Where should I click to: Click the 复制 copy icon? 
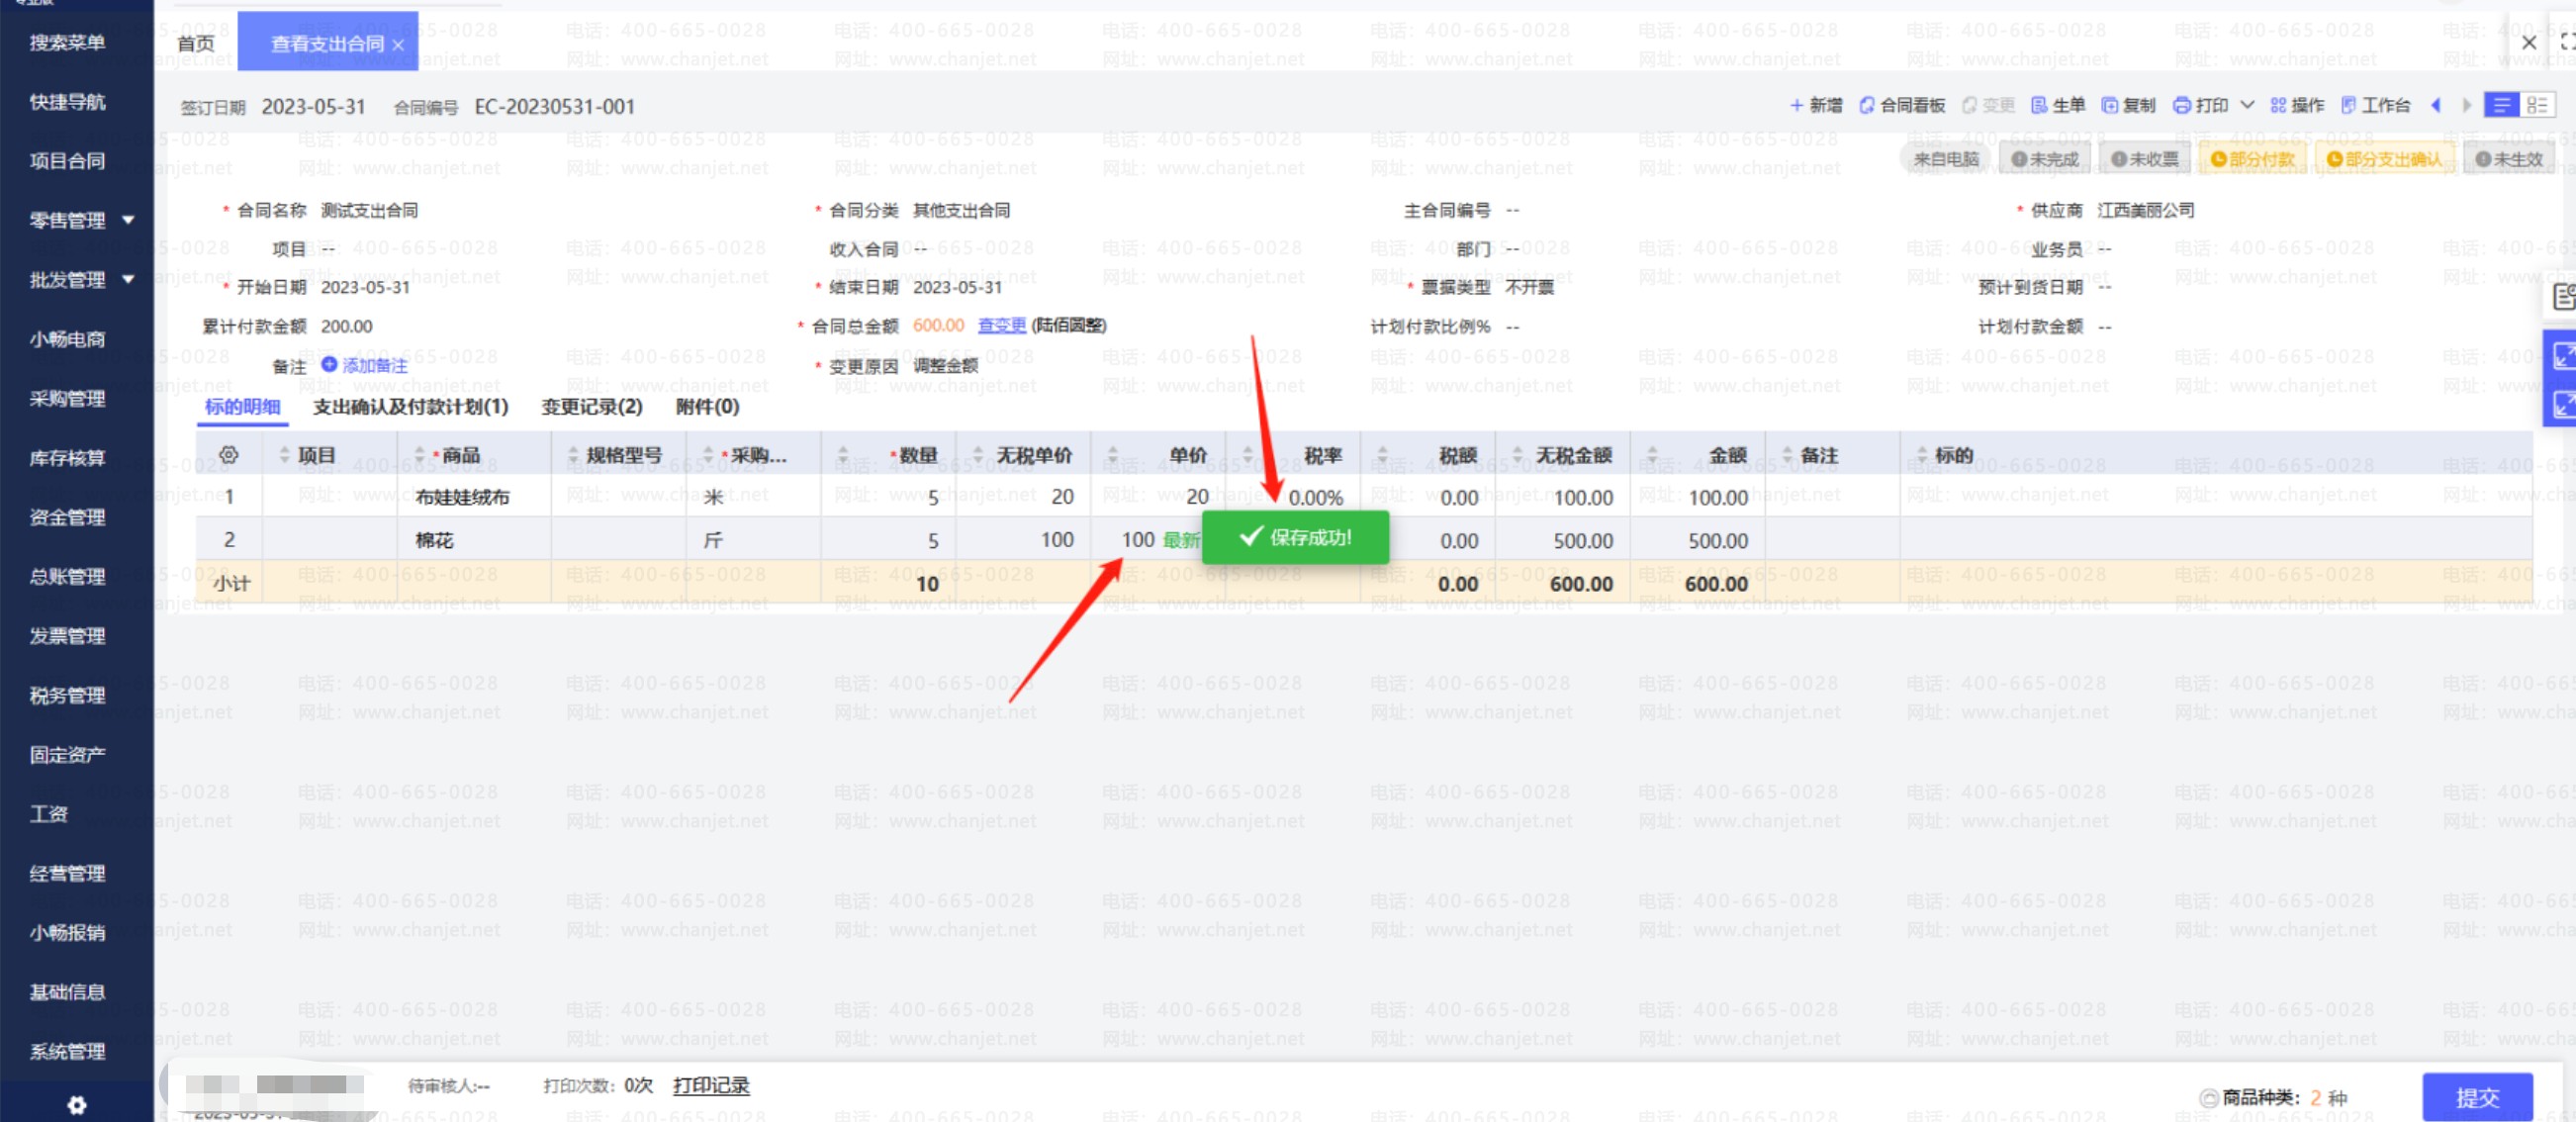click(2127, 105)
